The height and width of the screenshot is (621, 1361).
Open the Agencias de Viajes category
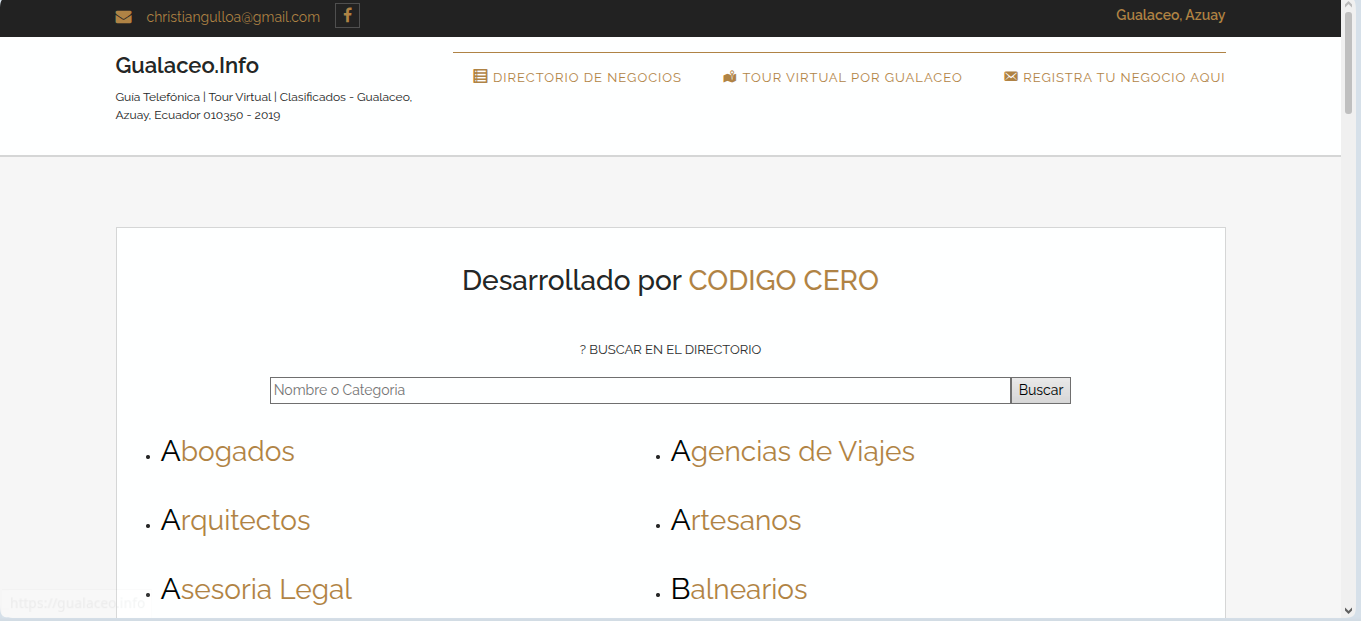pyautogui.click(x=792, y=451)
